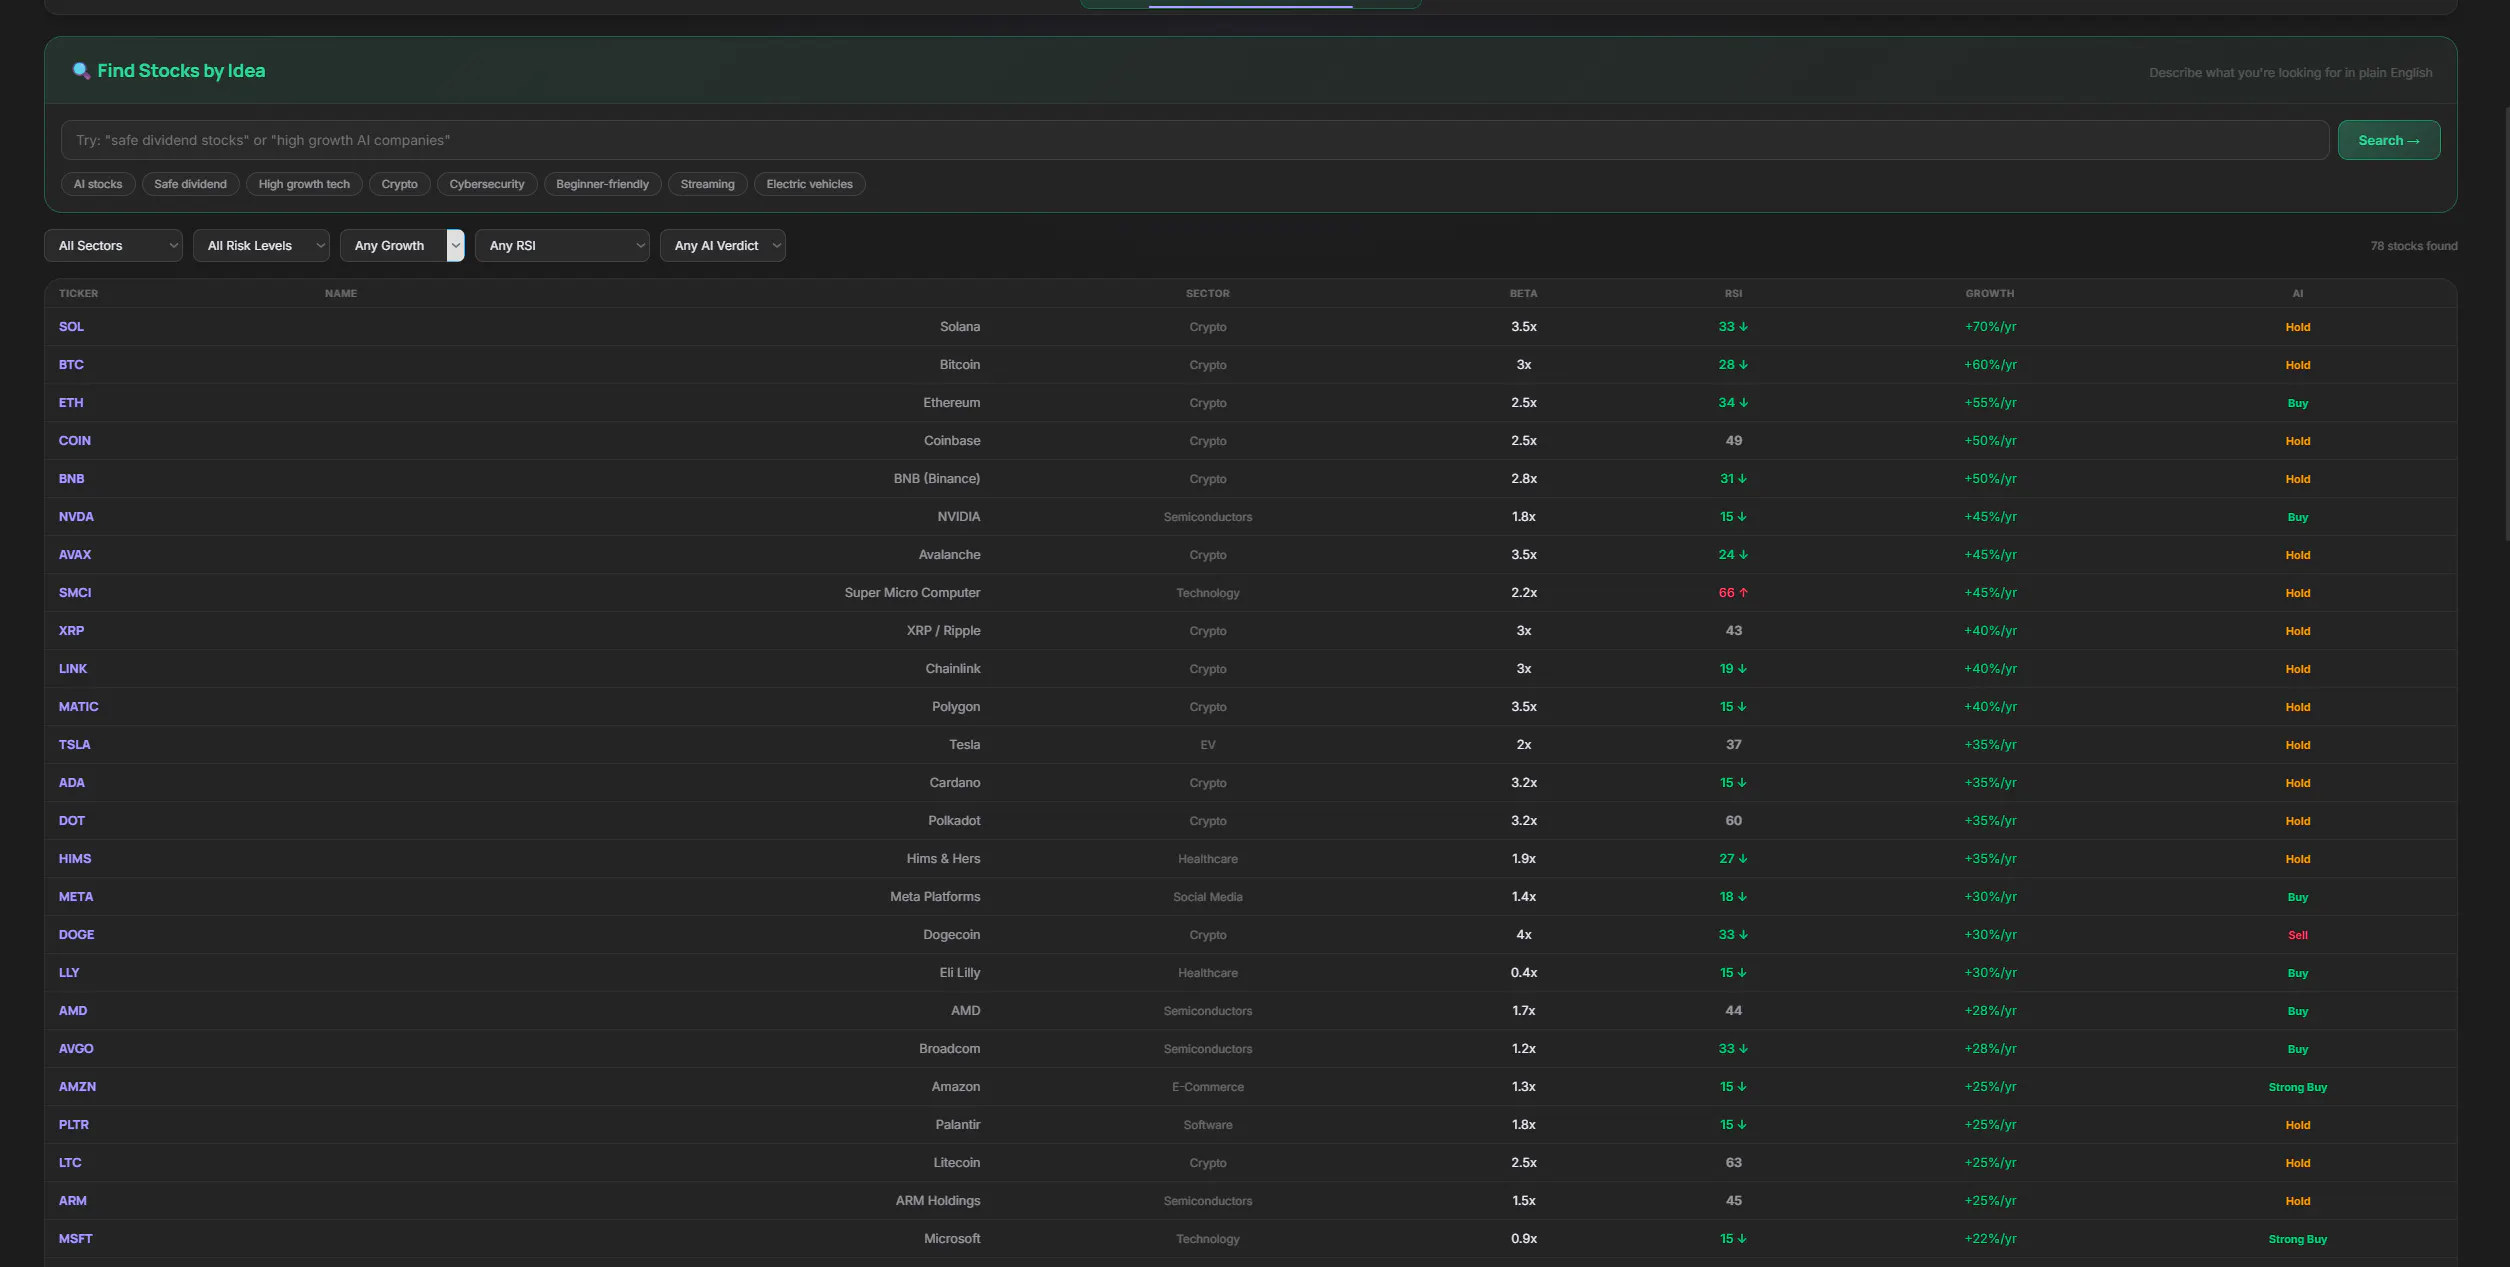Image resolution: width=2510 pixels, height=1267 pixels.
Task: Open the ADA ticker link
Action: pos(72,783)
